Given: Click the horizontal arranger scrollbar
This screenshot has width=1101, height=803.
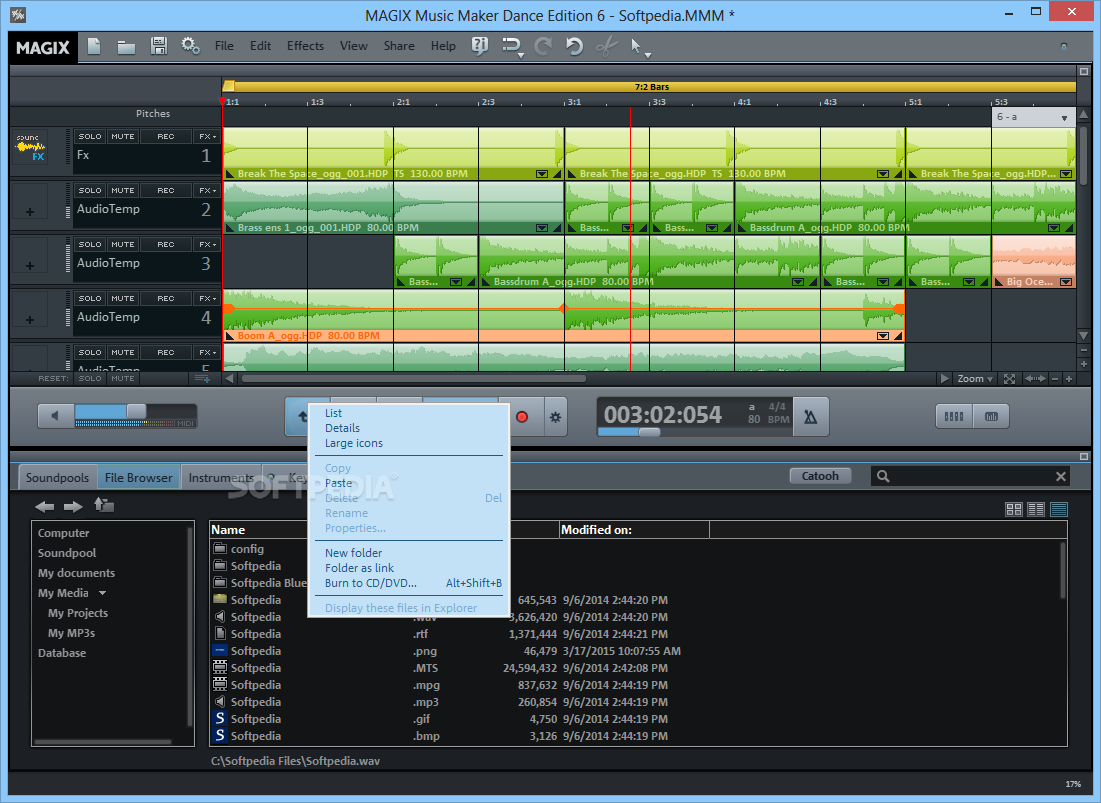Looking at the screenshot, I should [414, 379].
